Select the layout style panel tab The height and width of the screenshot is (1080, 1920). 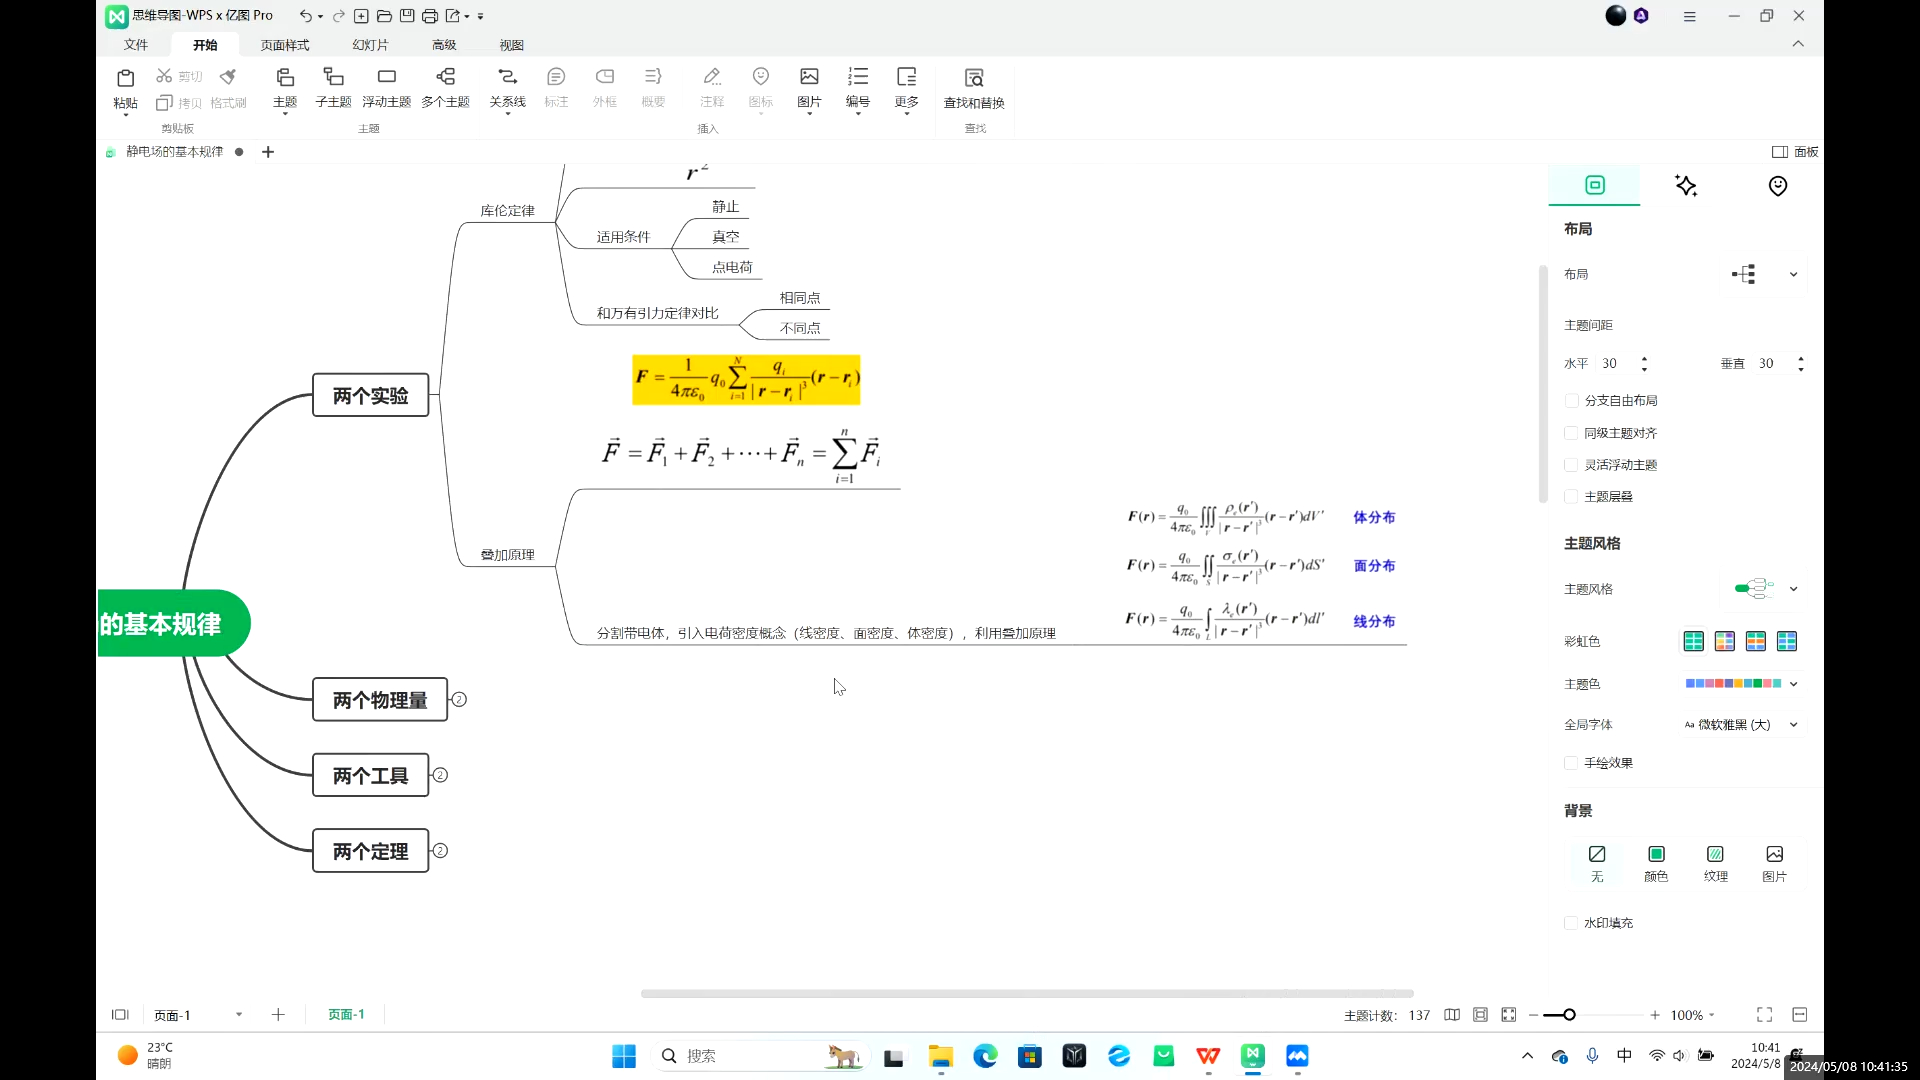coord(1595,185)
